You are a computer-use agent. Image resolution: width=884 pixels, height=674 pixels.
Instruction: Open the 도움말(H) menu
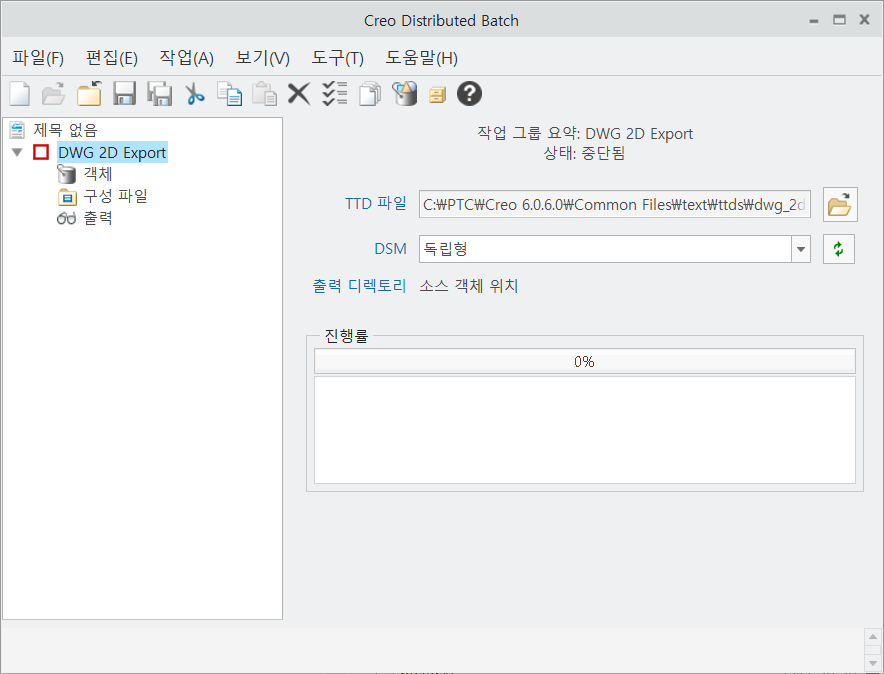(x=422, y=57)
